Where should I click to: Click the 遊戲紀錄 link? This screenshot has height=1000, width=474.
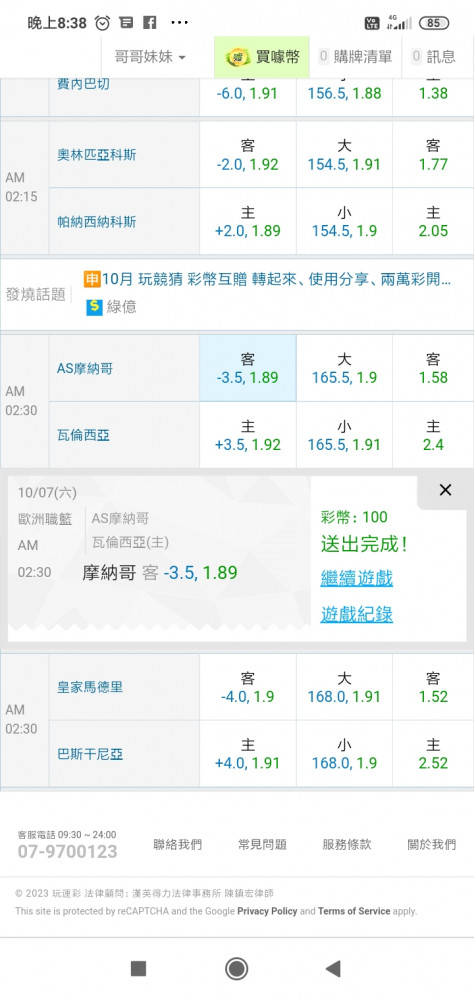point(357,614)
